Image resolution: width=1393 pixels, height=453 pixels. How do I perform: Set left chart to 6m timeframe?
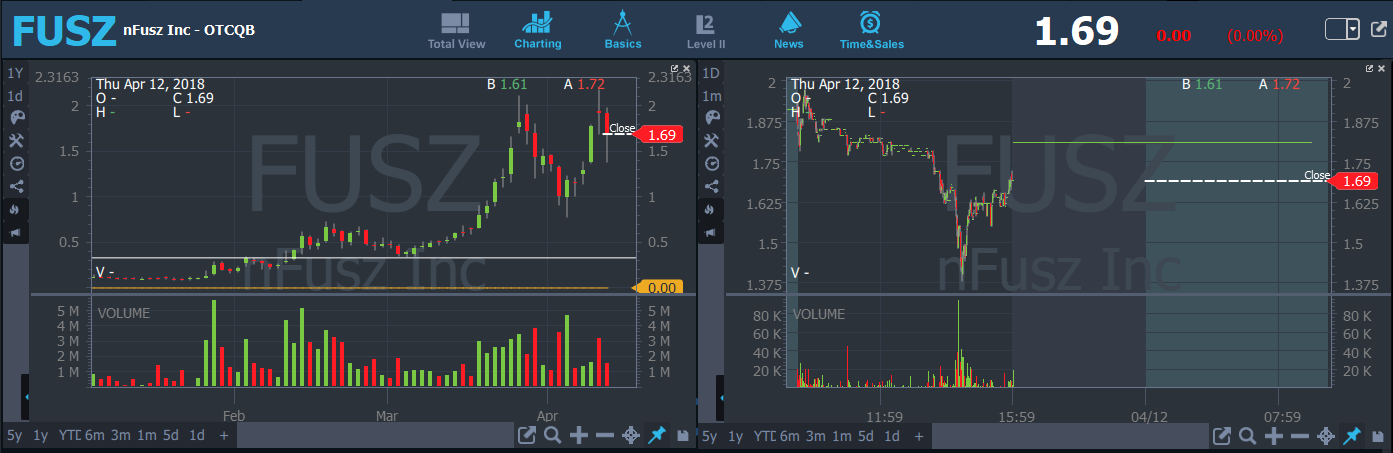(94, 436)
